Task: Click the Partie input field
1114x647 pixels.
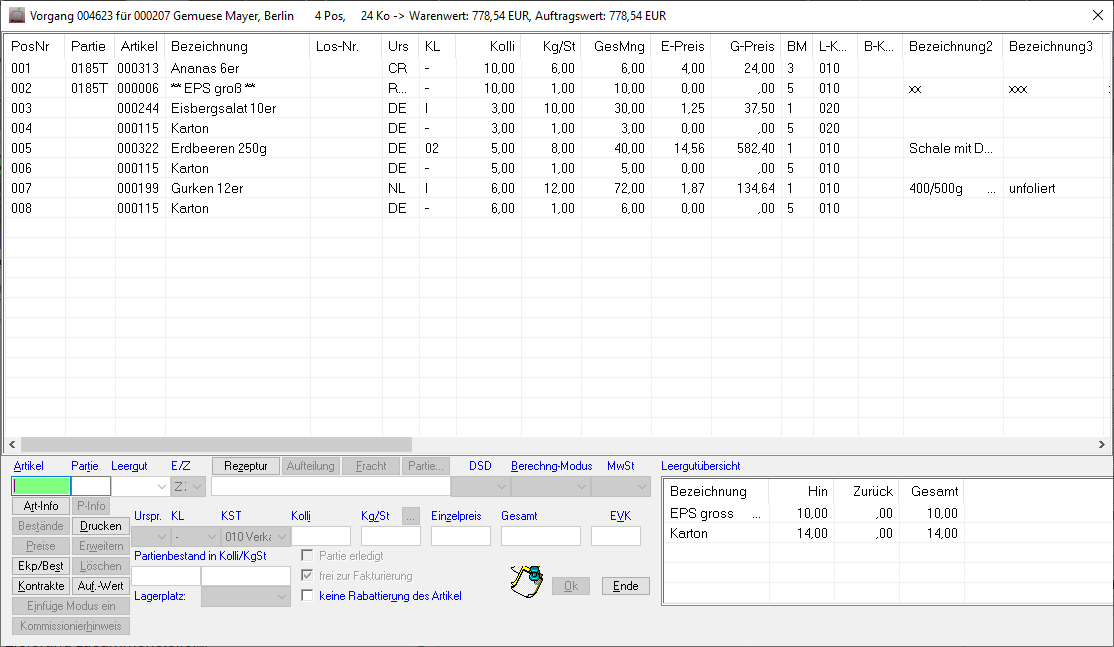Action: click(92, 486)
